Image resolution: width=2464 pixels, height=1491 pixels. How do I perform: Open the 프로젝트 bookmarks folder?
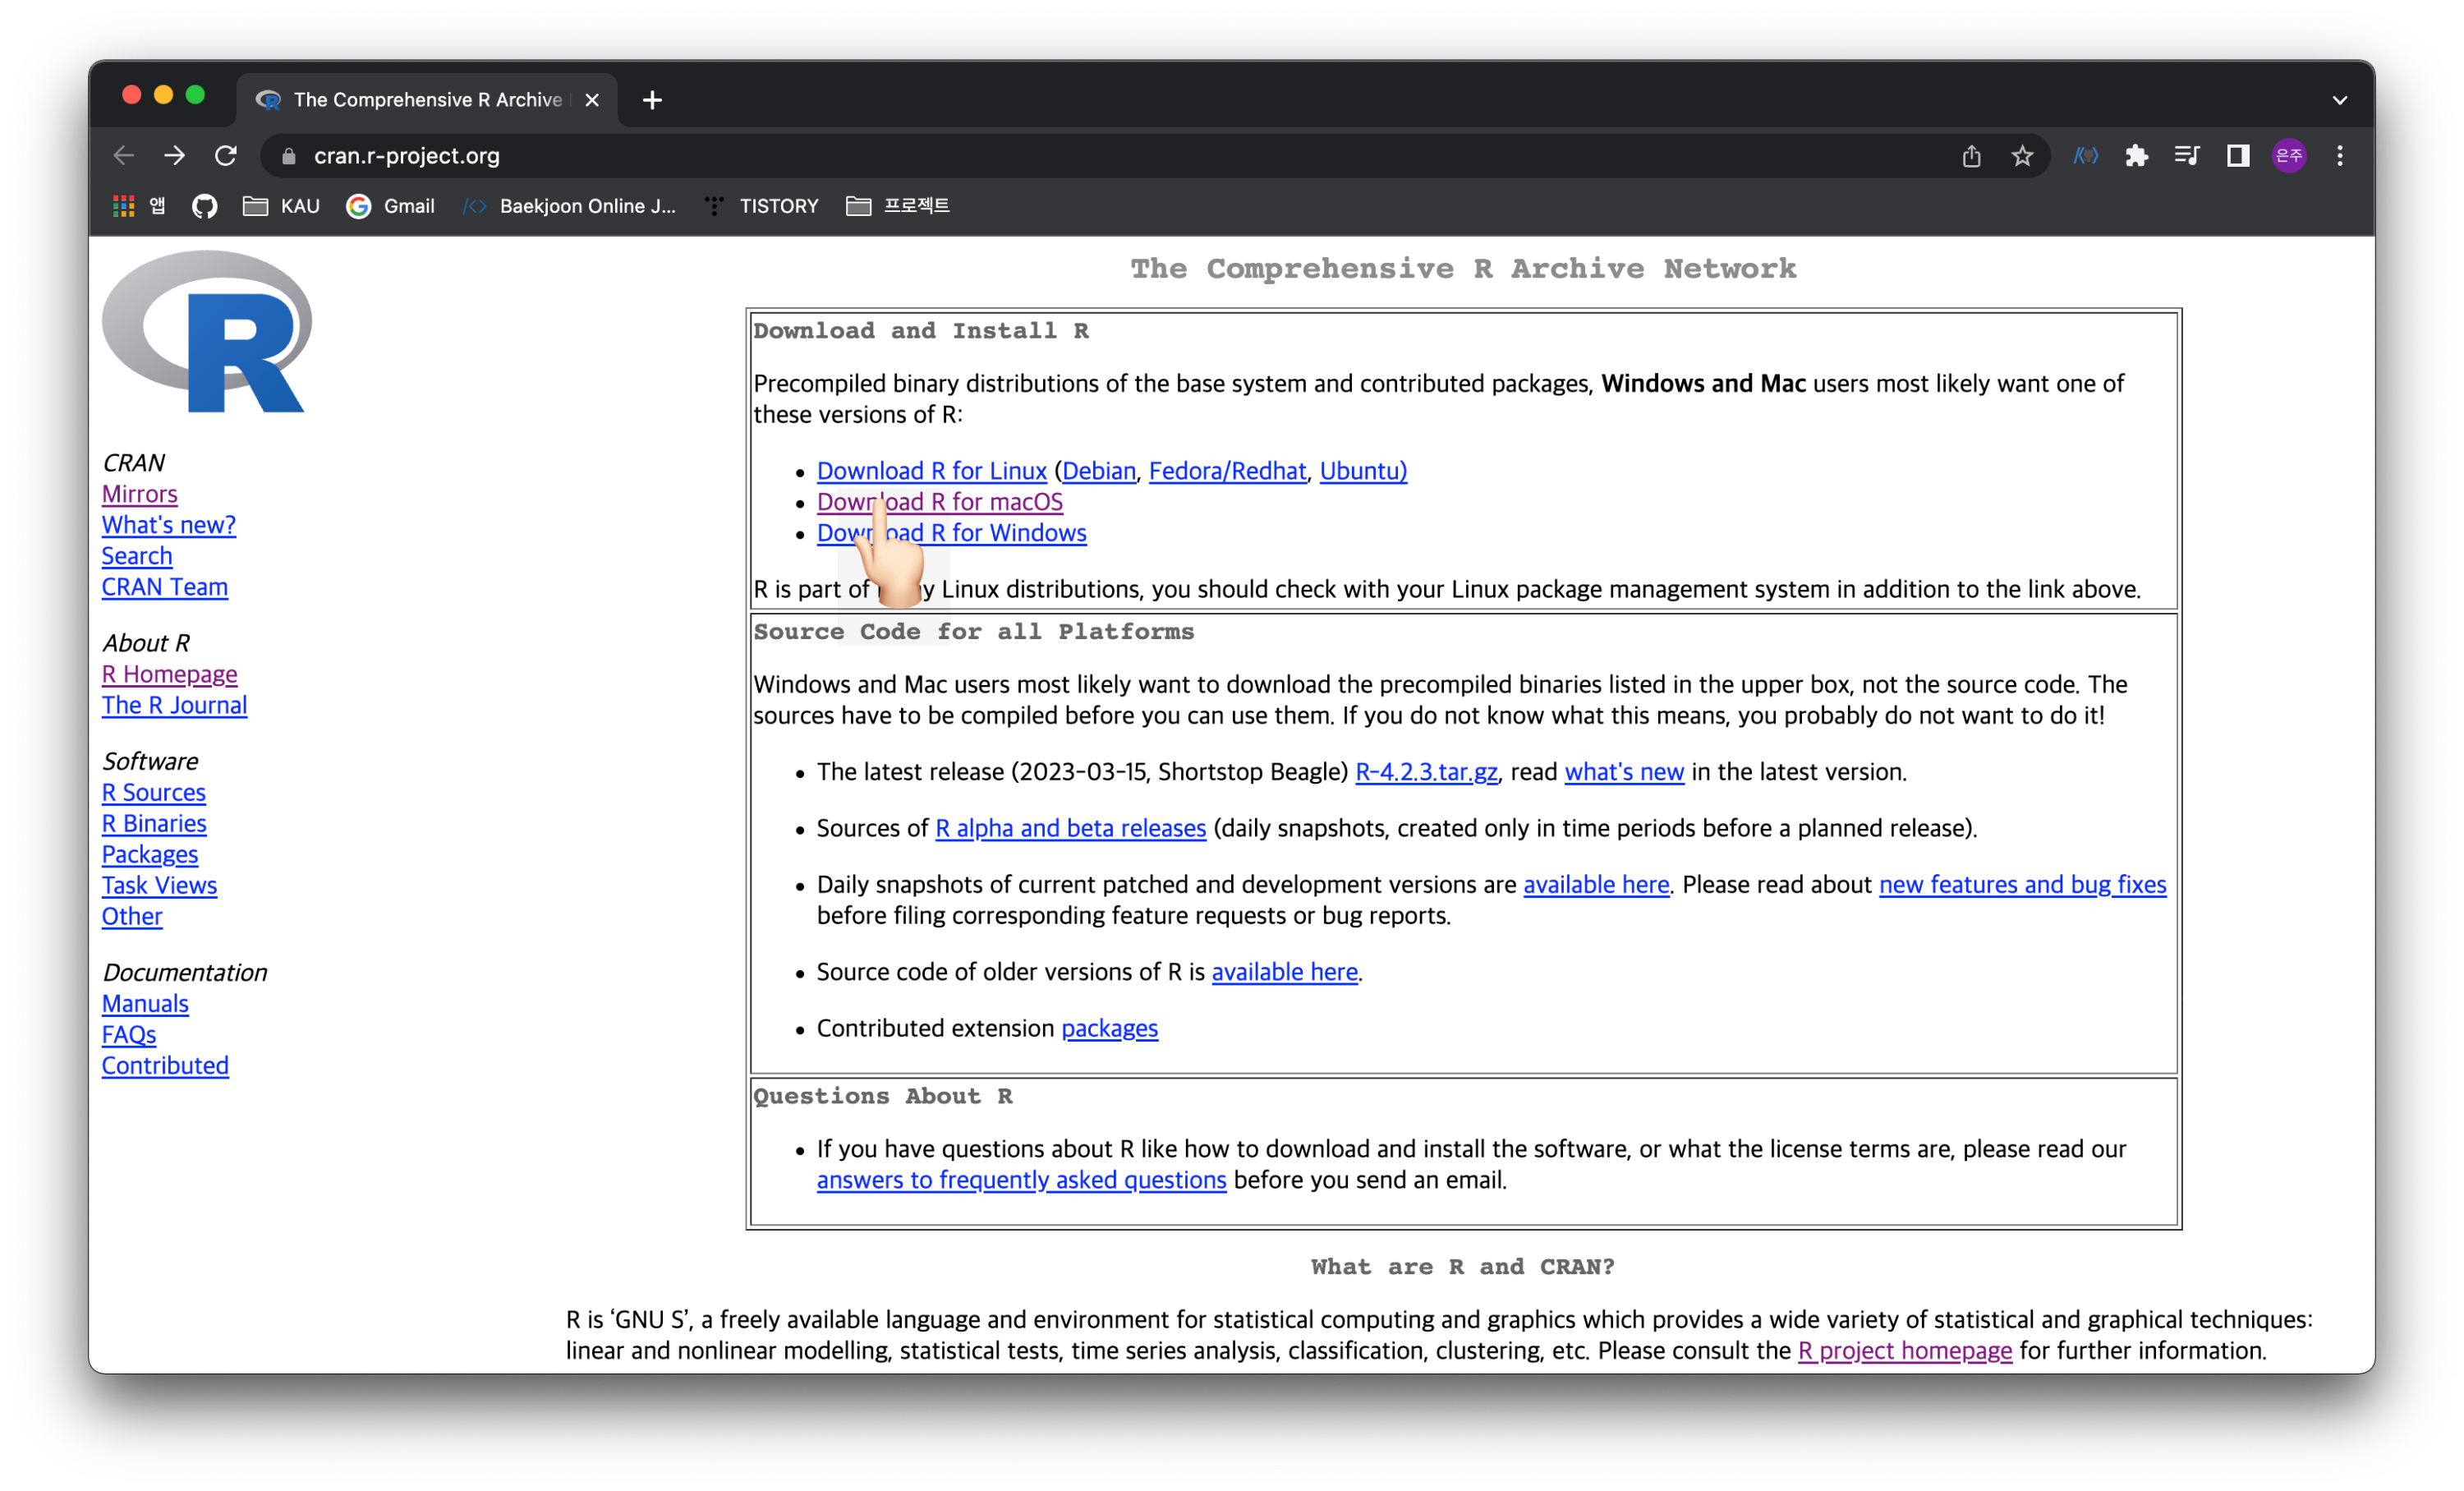897,206
